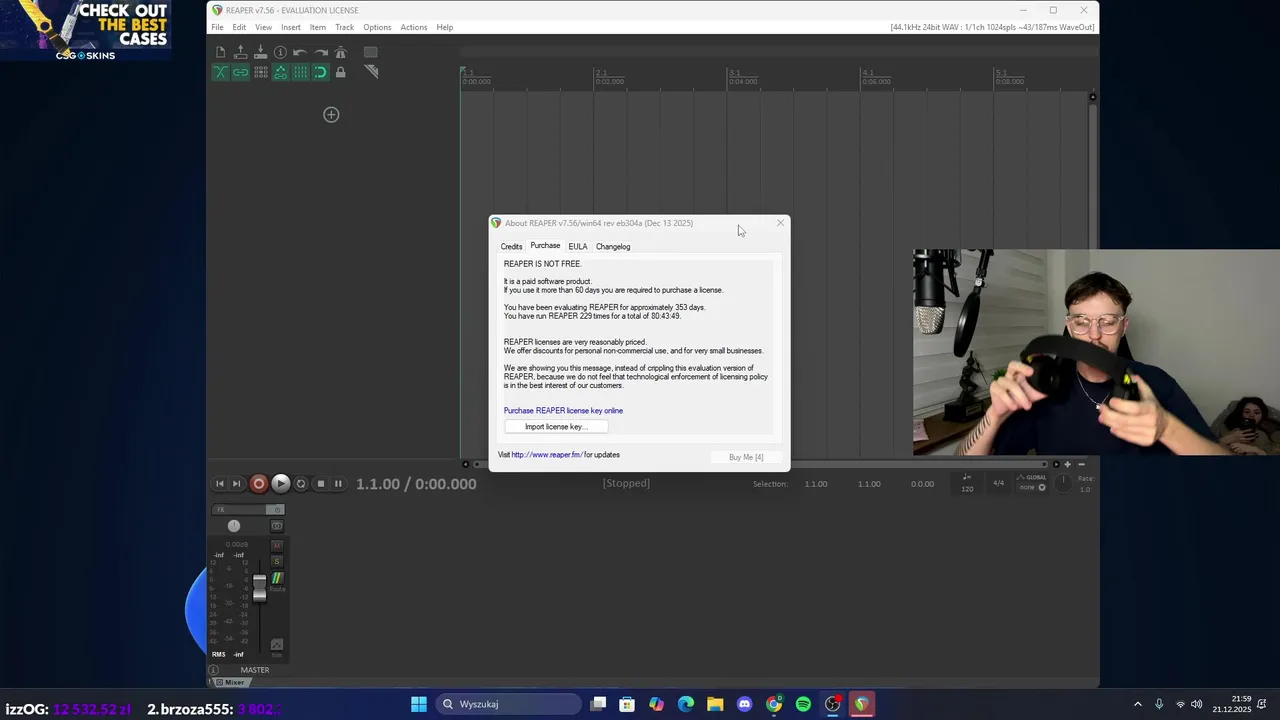Click the master volume fader
Image resolution: width=1280 pixels, height=720 pixels.
[x=260, y=588]
